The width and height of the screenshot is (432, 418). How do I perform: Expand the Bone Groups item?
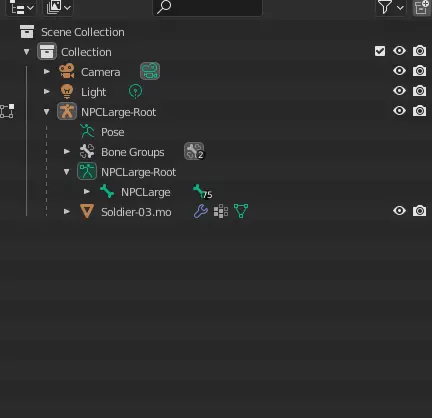tap(67, 152)
